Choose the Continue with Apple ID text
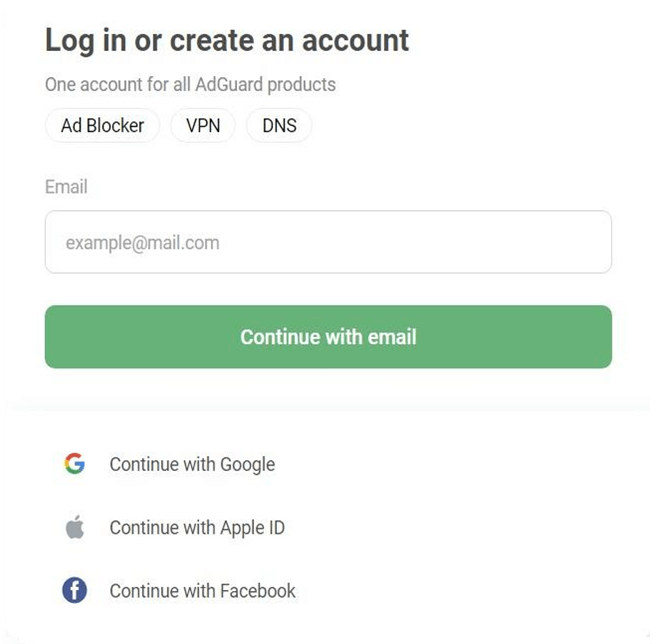Image resolution: width=656 pixels, height=644 pixels. click(197, 527)
